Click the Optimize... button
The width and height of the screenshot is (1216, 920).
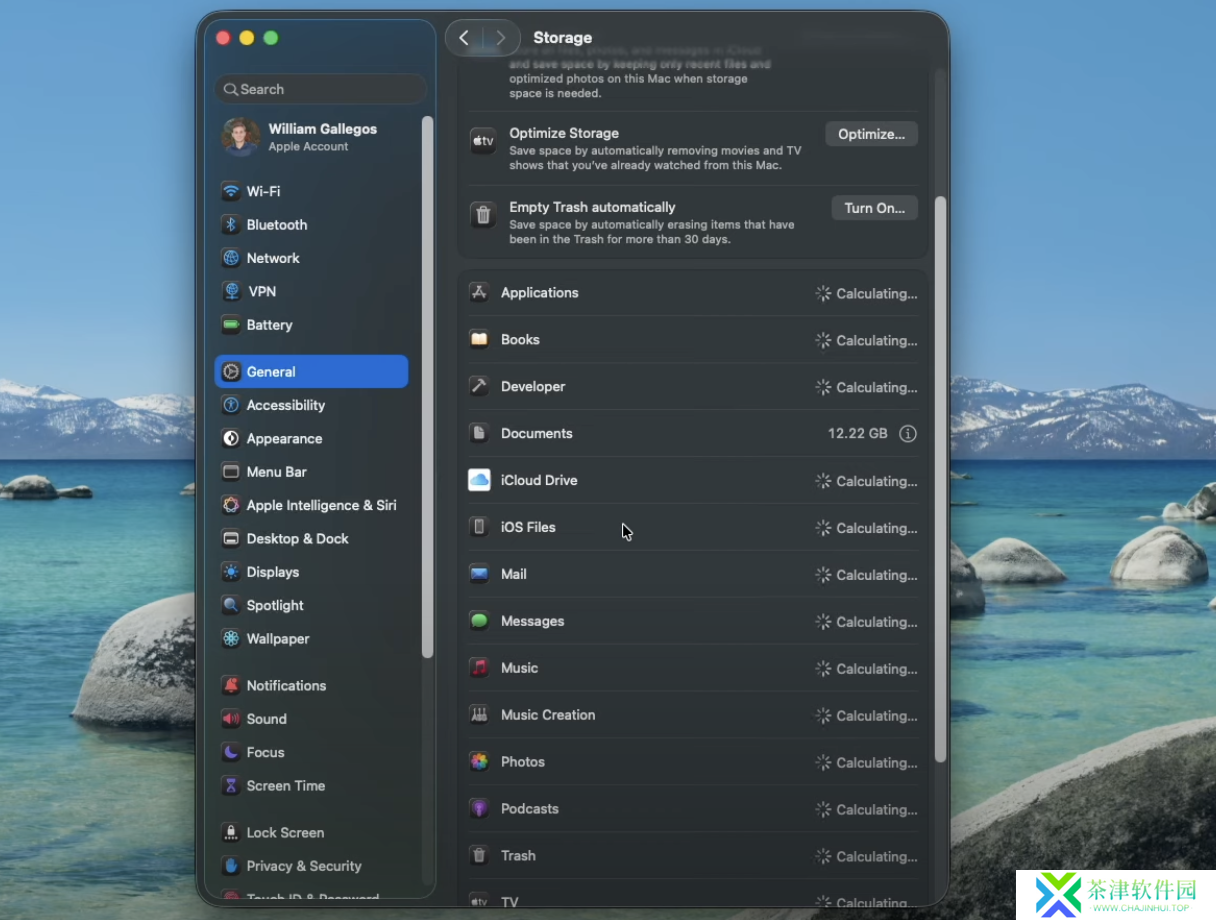[871, 134]
